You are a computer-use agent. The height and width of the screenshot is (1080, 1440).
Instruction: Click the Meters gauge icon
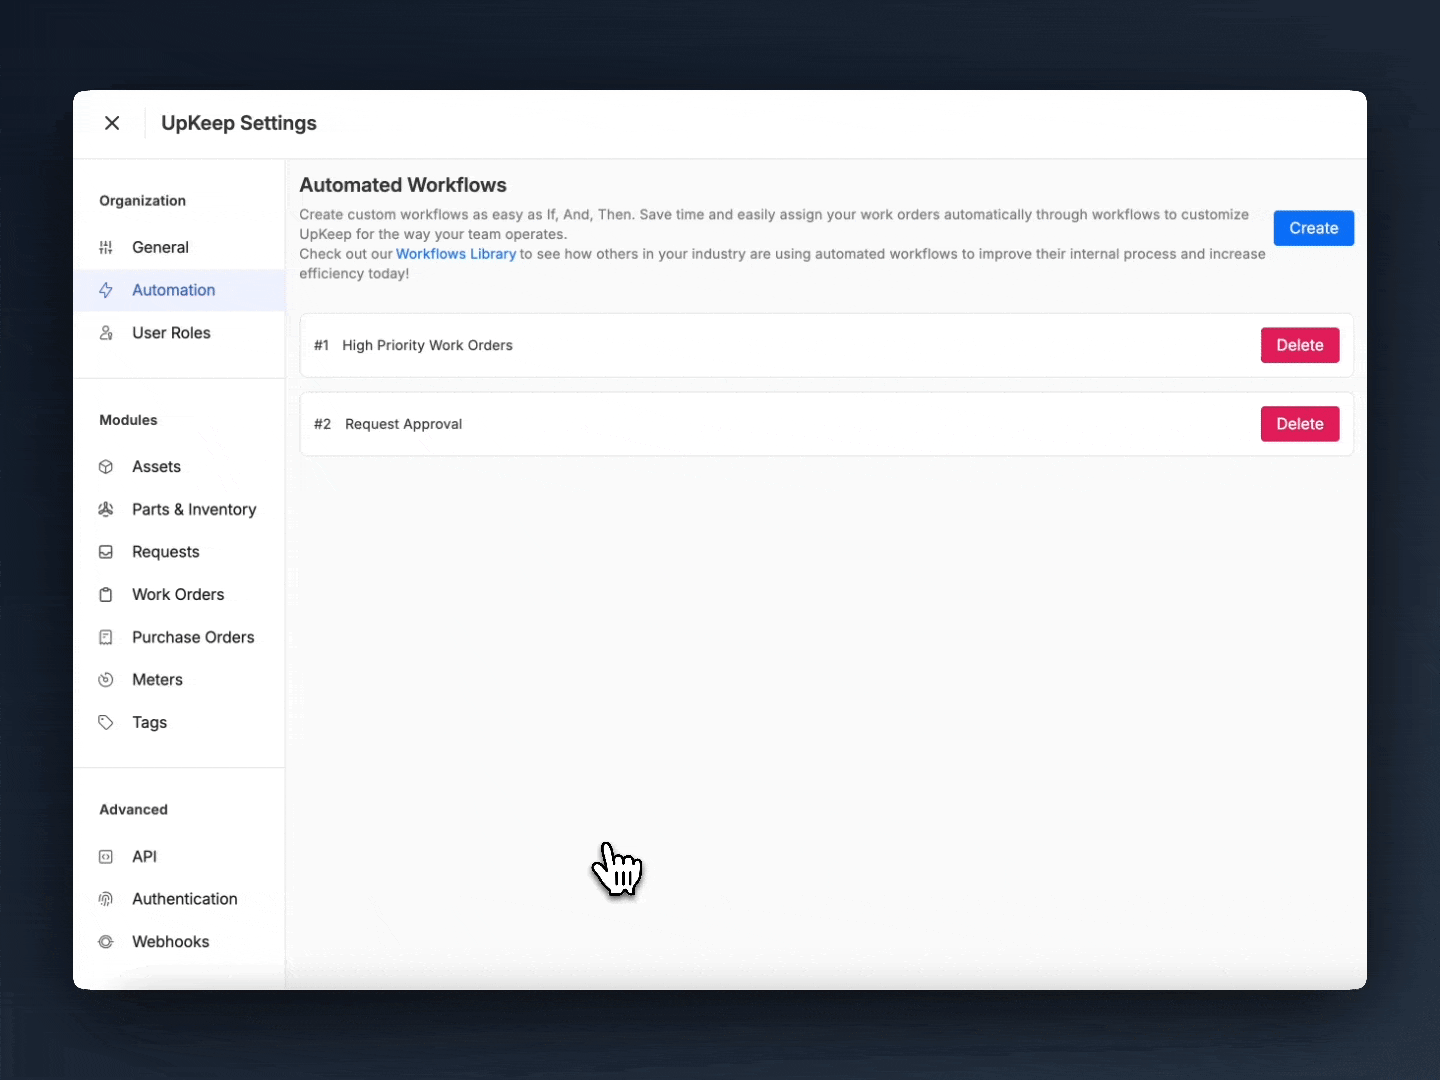coord(106,680)
